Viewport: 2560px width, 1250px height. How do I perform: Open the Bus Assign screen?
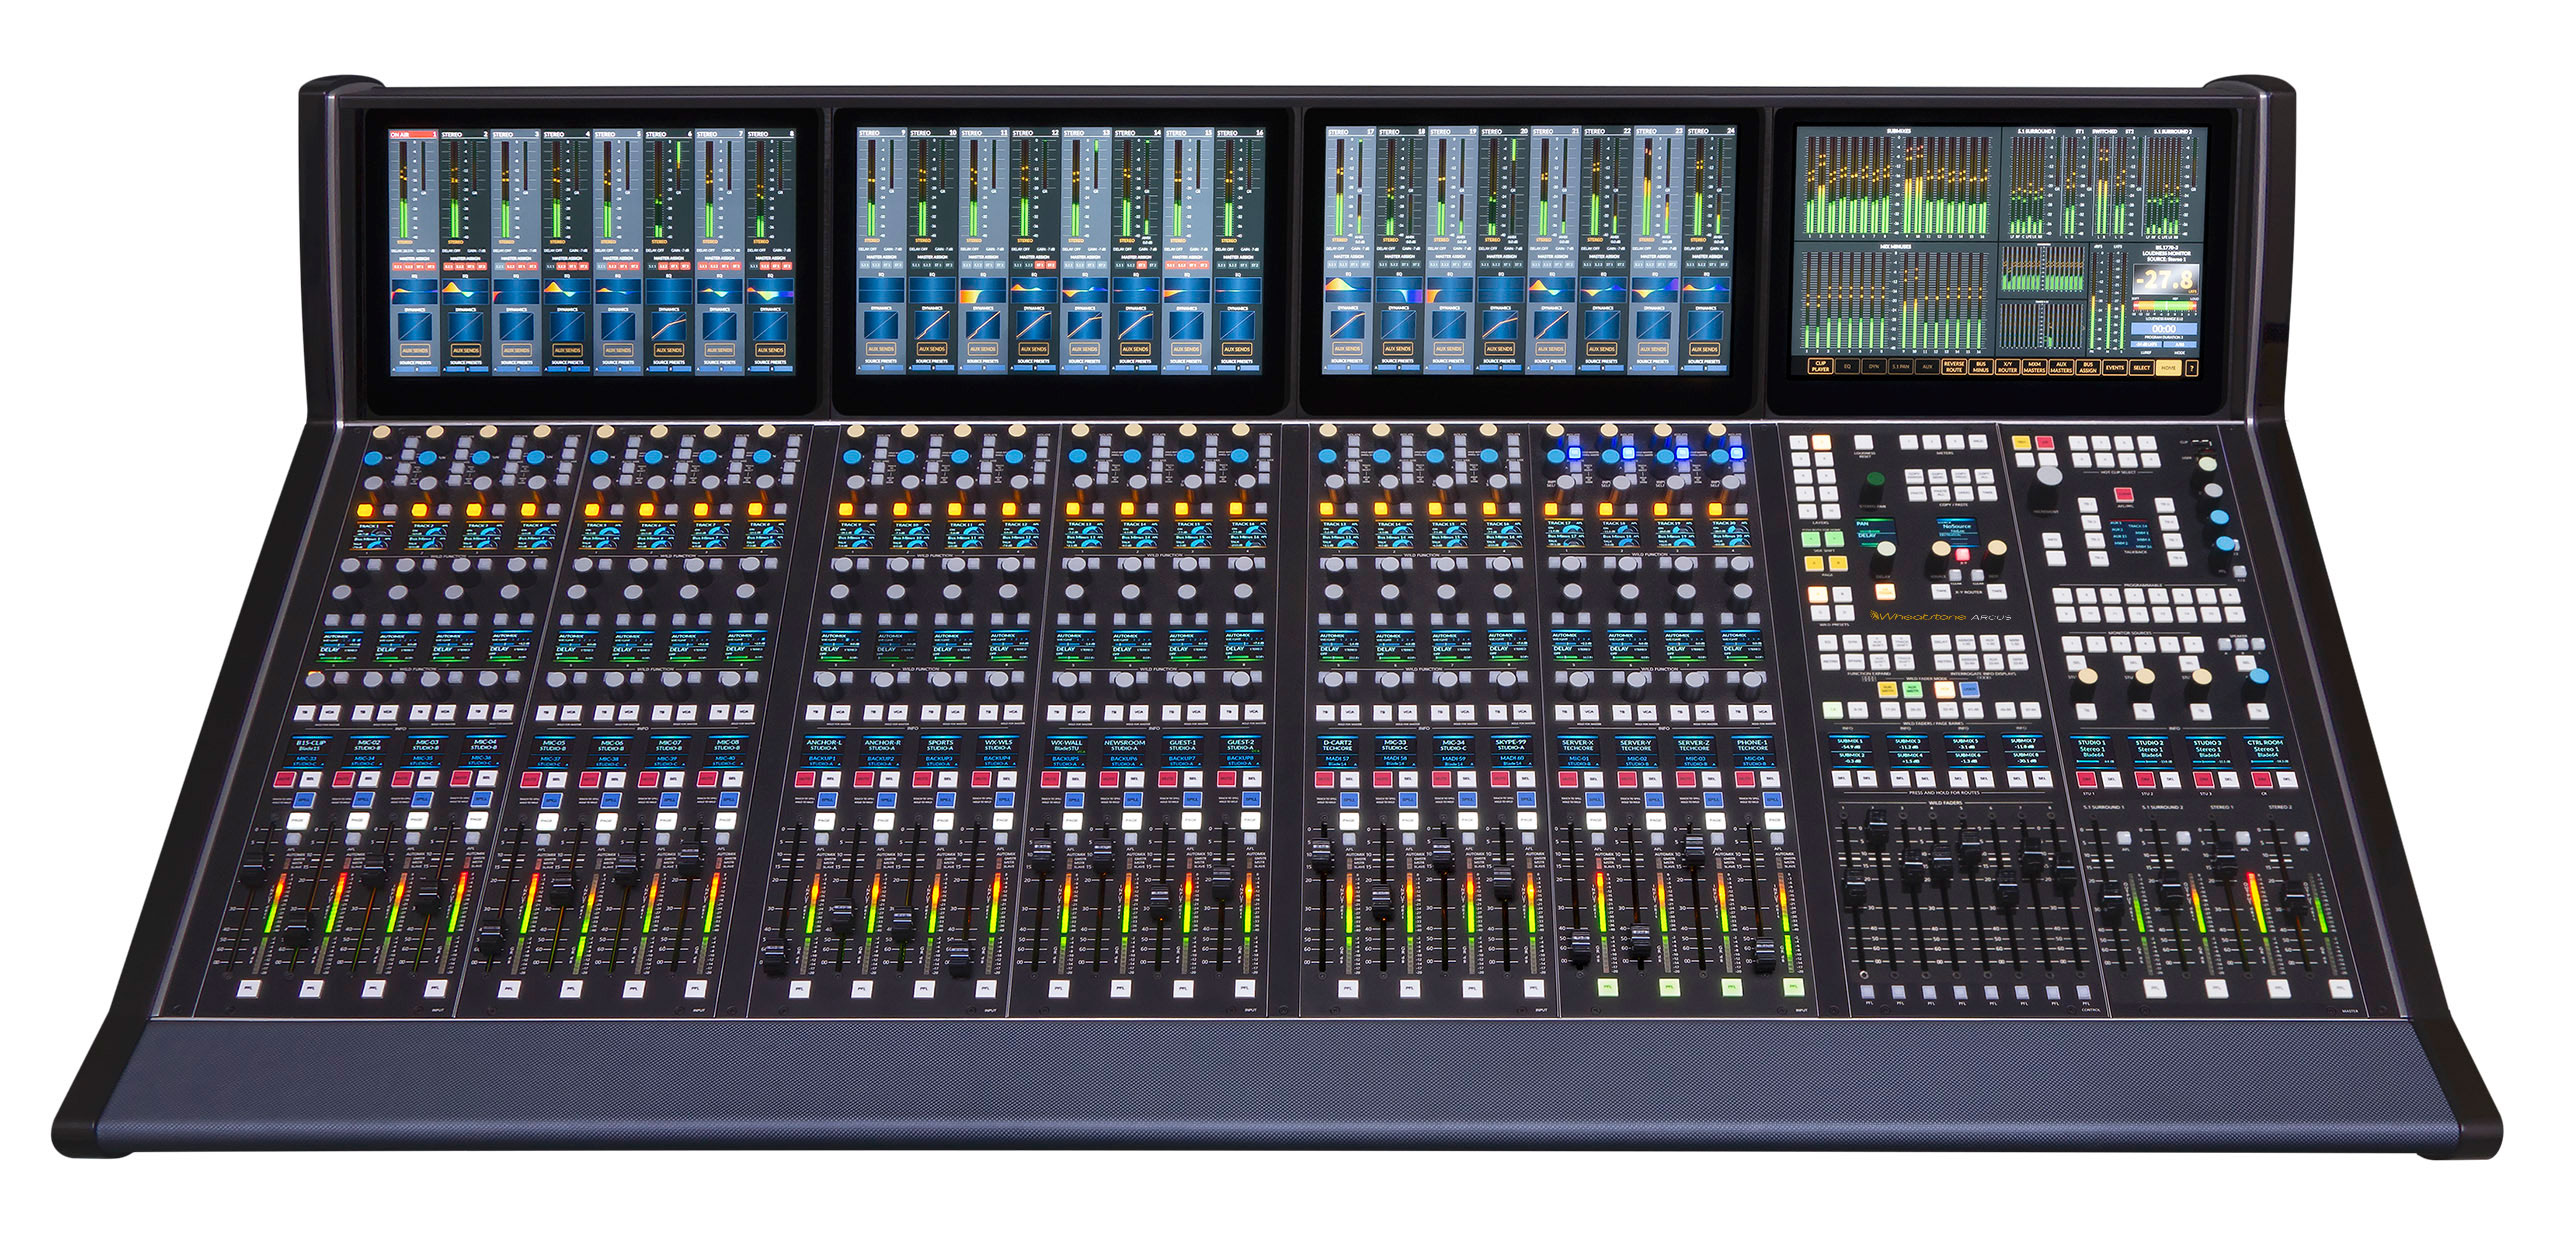tap(2088, 367)
